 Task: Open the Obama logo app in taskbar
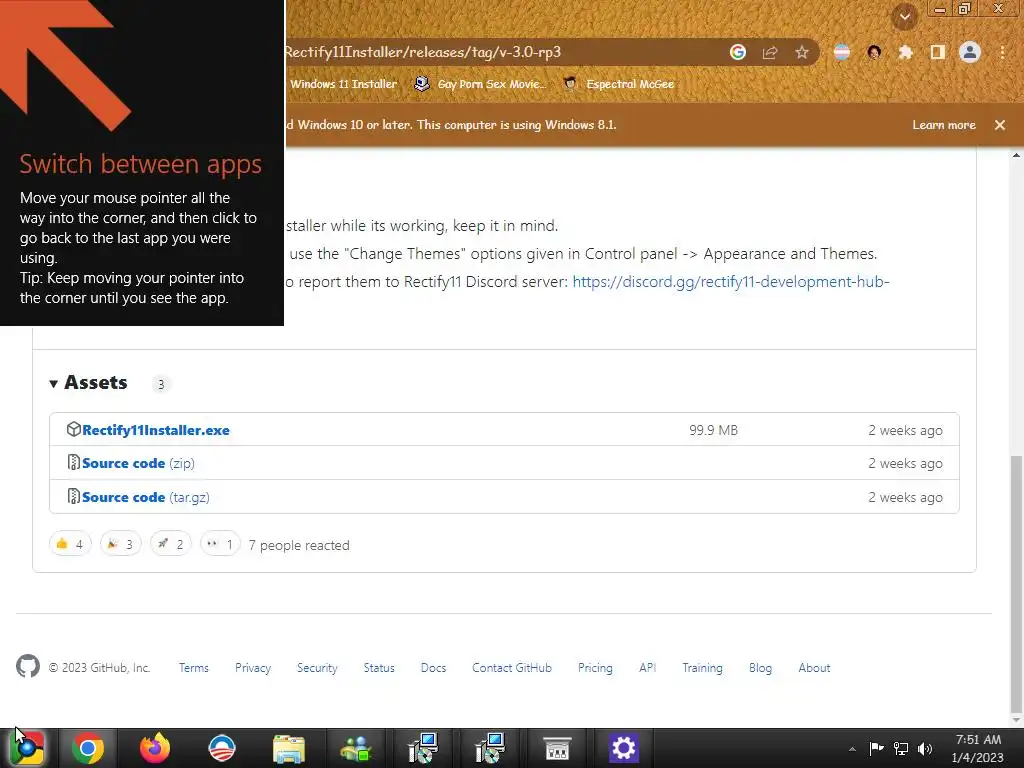coord(221,748)
